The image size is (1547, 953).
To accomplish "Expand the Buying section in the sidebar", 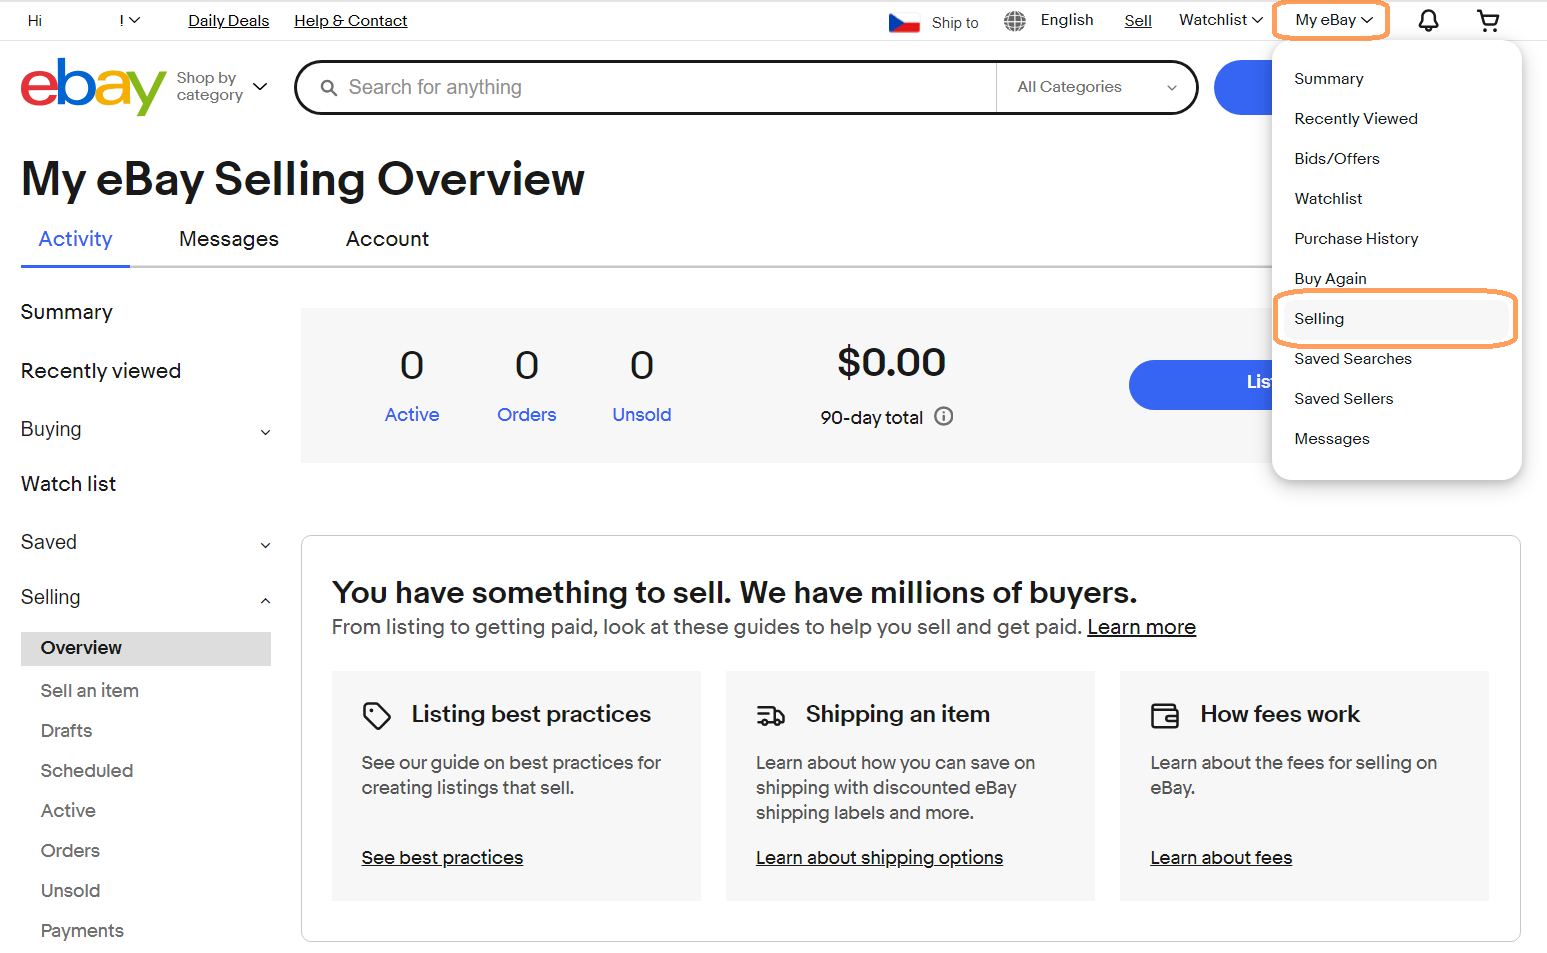I will pos(265,431).
